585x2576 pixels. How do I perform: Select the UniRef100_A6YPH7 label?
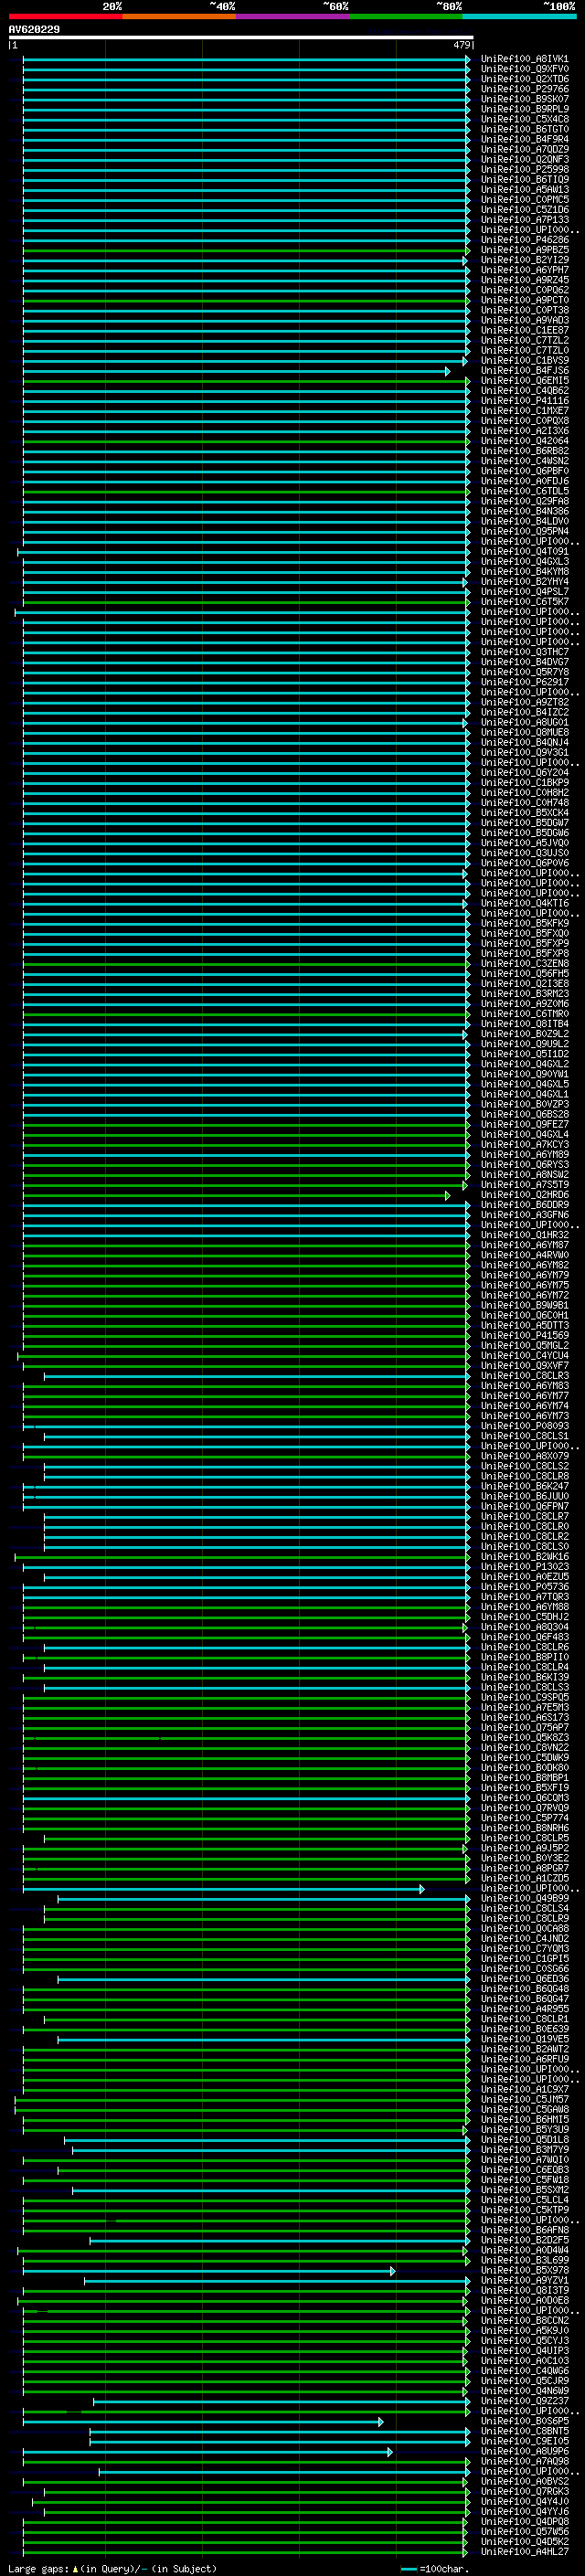click(524, 270)
